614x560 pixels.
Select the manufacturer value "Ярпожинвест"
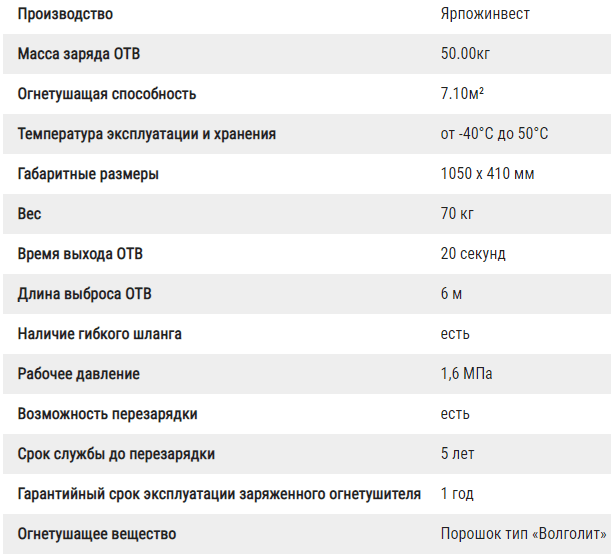485,14
